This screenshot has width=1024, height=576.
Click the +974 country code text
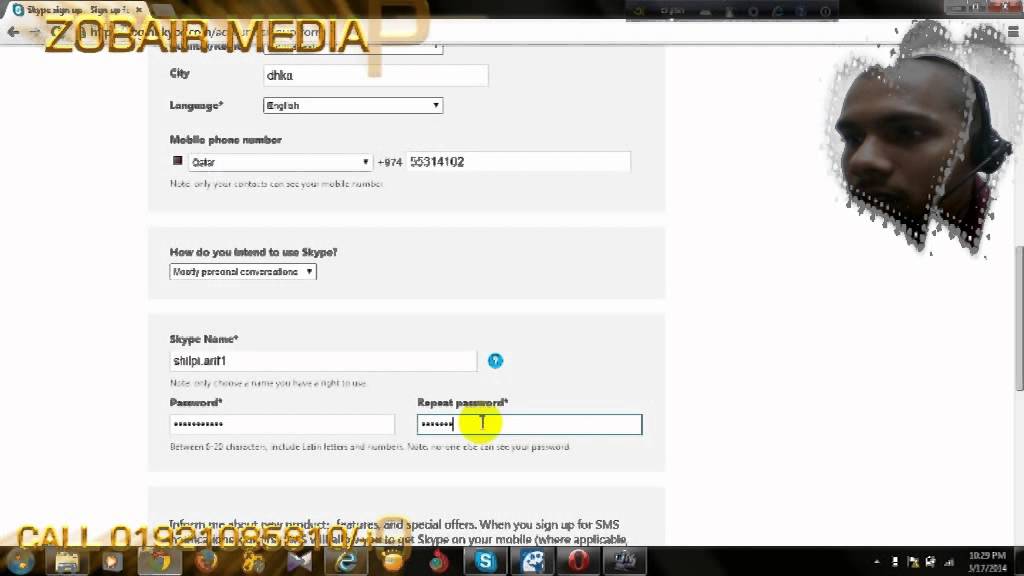(390, 162)
